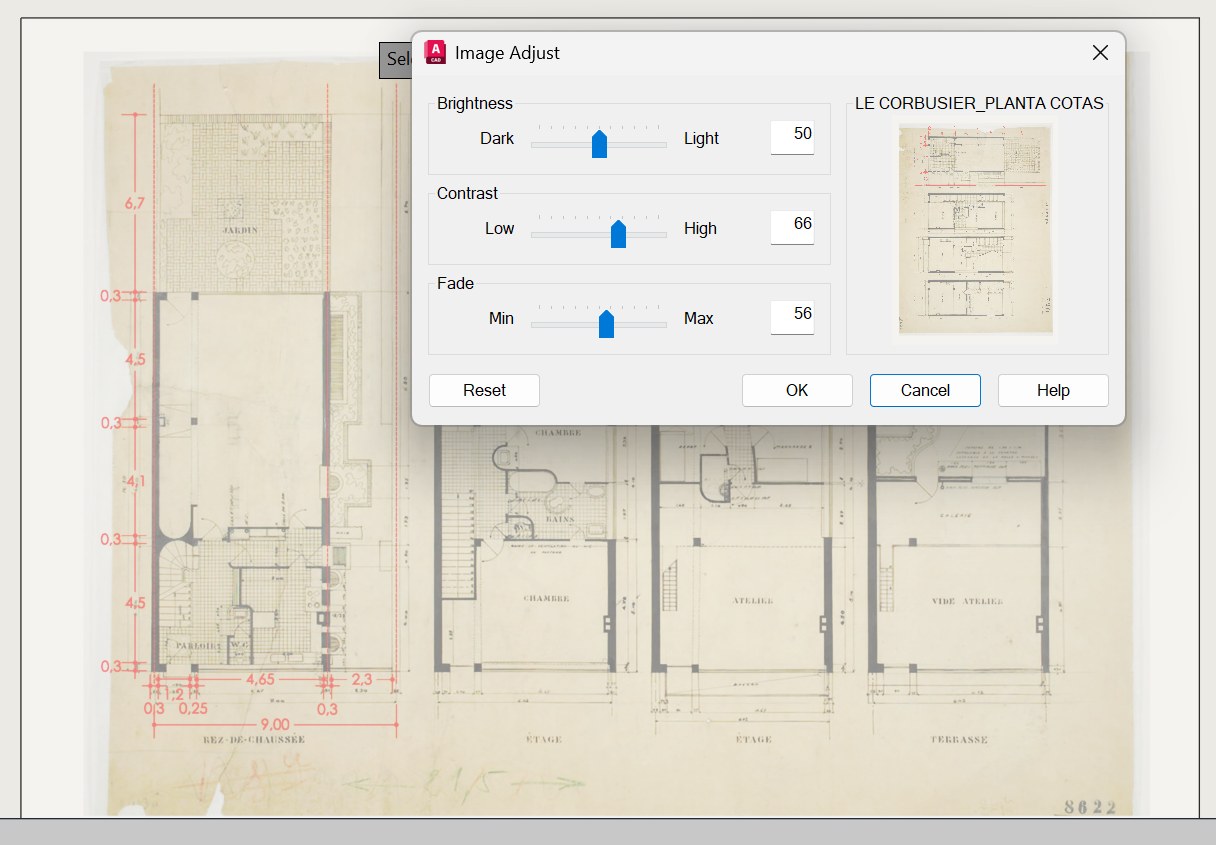Close the Image Adjust dialog
The image size is (1216, 845).
click(x=1100, y=53)
